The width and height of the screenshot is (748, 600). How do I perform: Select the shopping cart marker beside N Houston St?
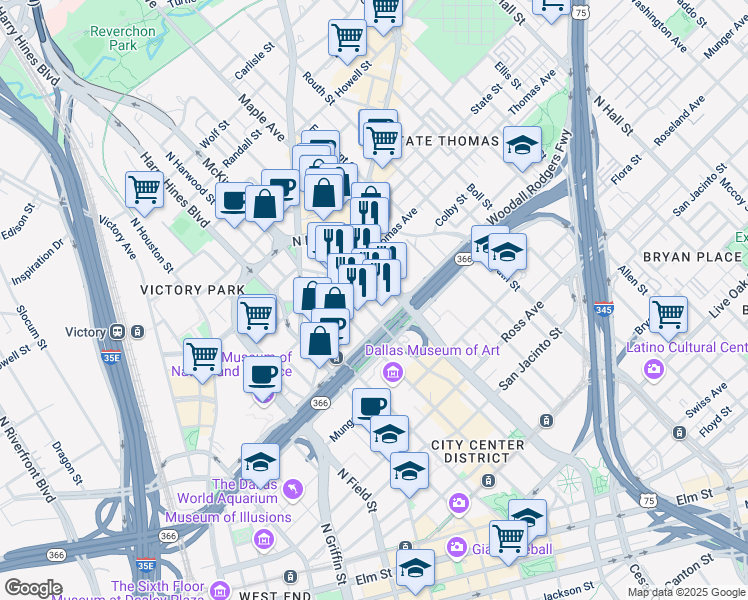[145, 191]
